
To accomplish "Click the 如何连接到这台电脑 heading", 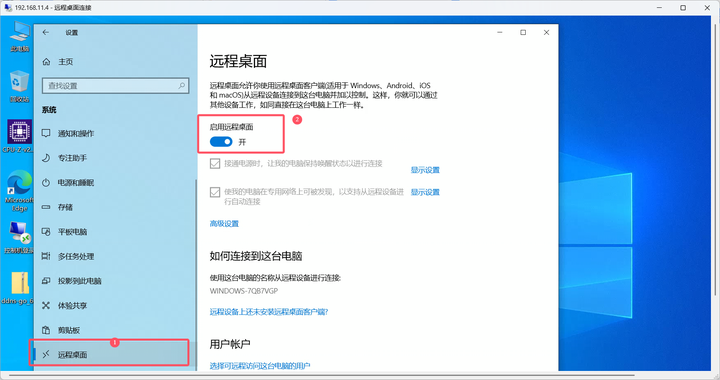I will coord(256,256).
